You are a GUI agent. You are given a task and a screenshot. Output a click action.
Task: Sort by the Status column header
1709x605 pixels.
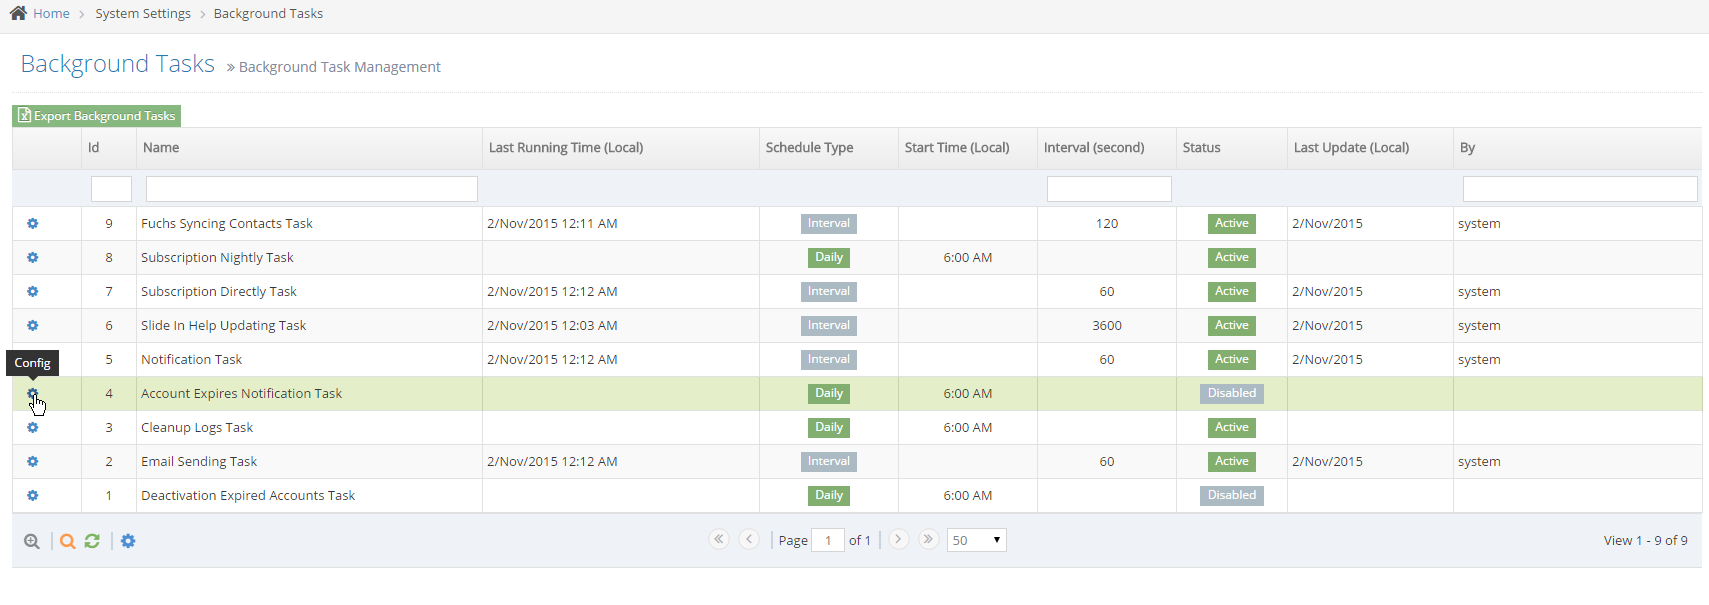tap(1201, 148)
